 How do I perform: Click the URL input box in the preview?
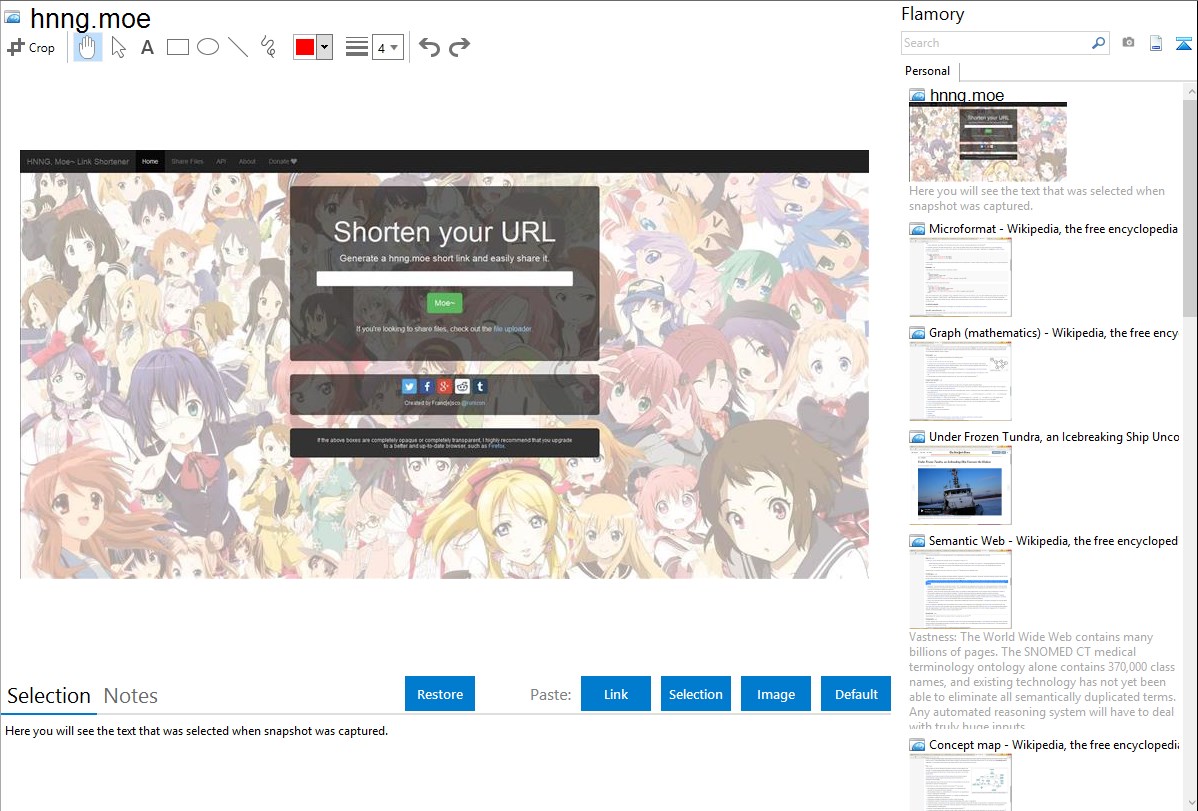(x=444, y=279)
